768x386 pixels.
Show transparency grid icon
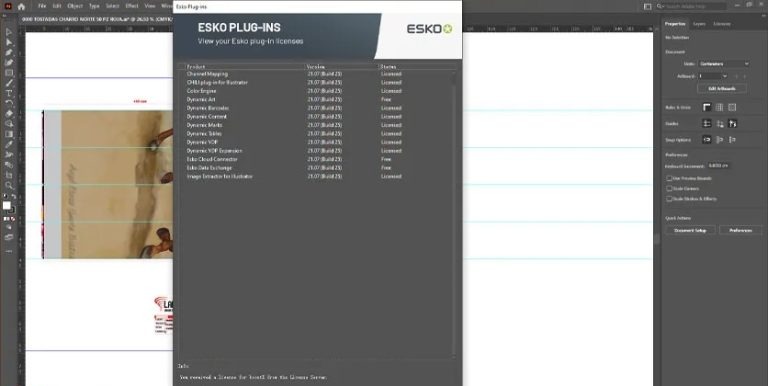[732, 107]
